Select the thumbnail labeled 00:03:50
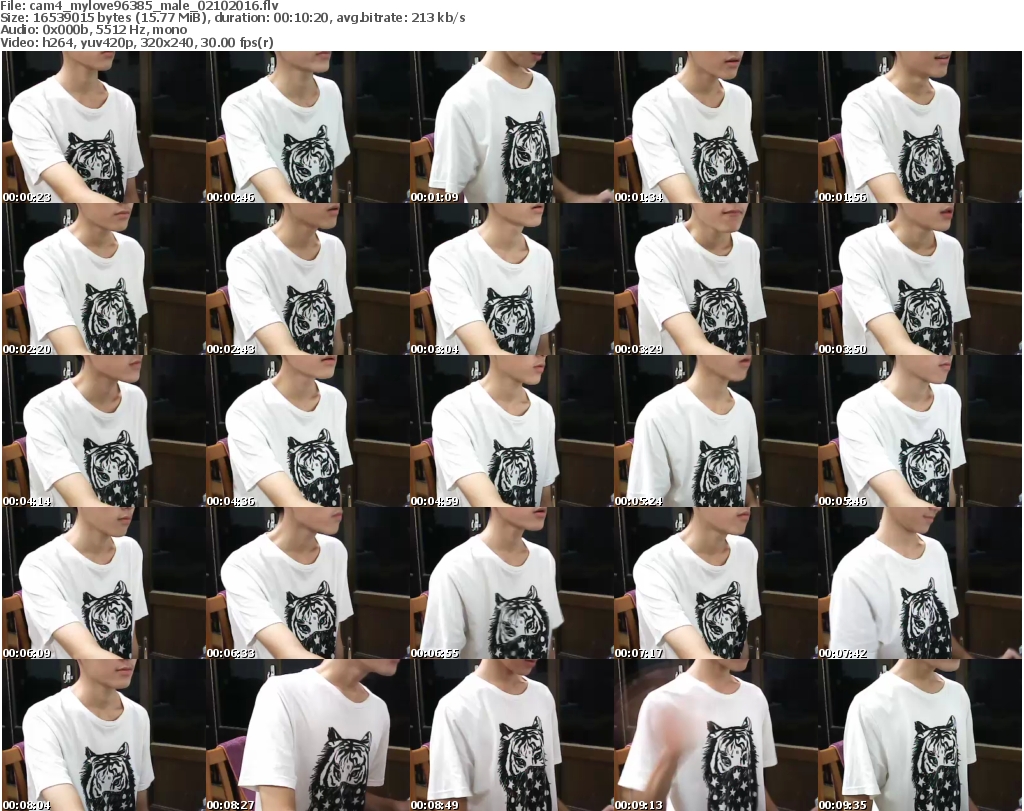Viewport: 1024px width, 811px height. click(920, 279)
